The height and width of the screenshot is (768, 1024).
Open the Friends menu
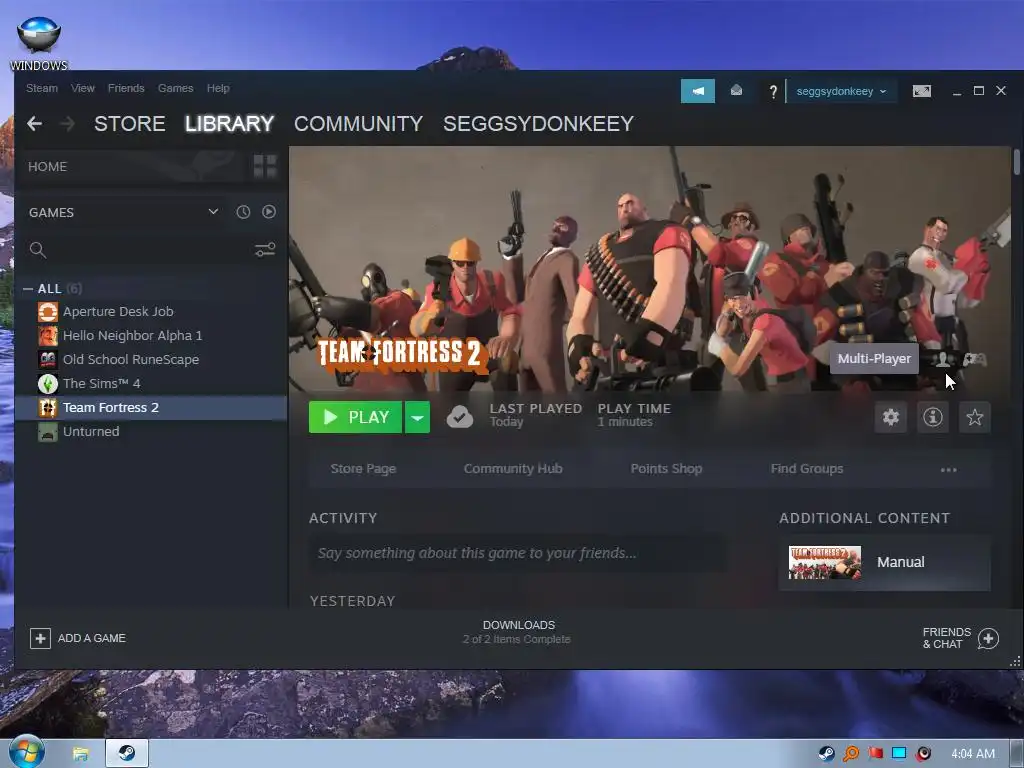tap(126, 88)
